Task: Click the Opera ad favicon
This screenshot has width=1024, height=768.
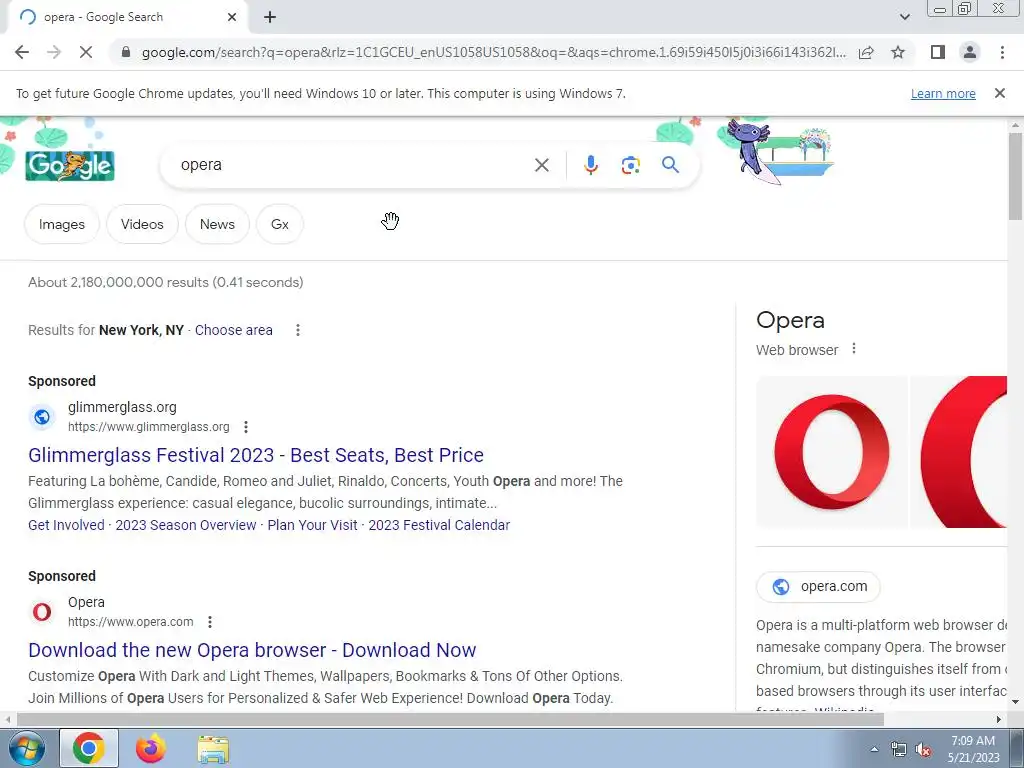Action: (42, 612)
